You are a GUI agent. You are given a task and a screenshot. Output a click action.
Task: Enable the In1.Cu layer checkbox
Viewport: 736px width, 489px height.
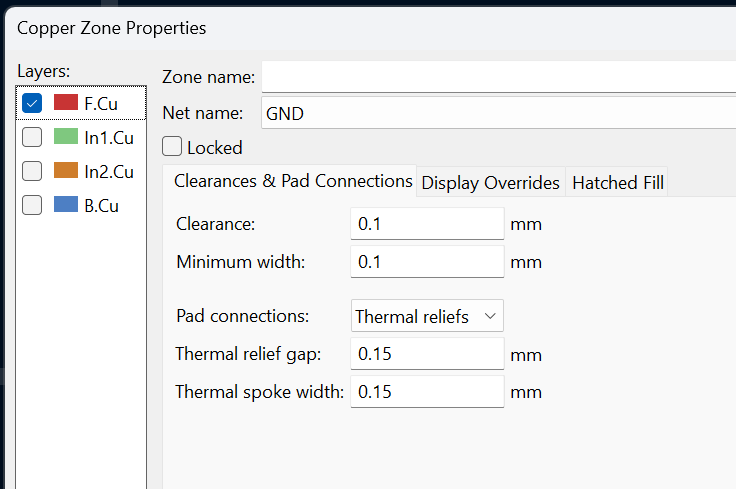coord(32,137)
